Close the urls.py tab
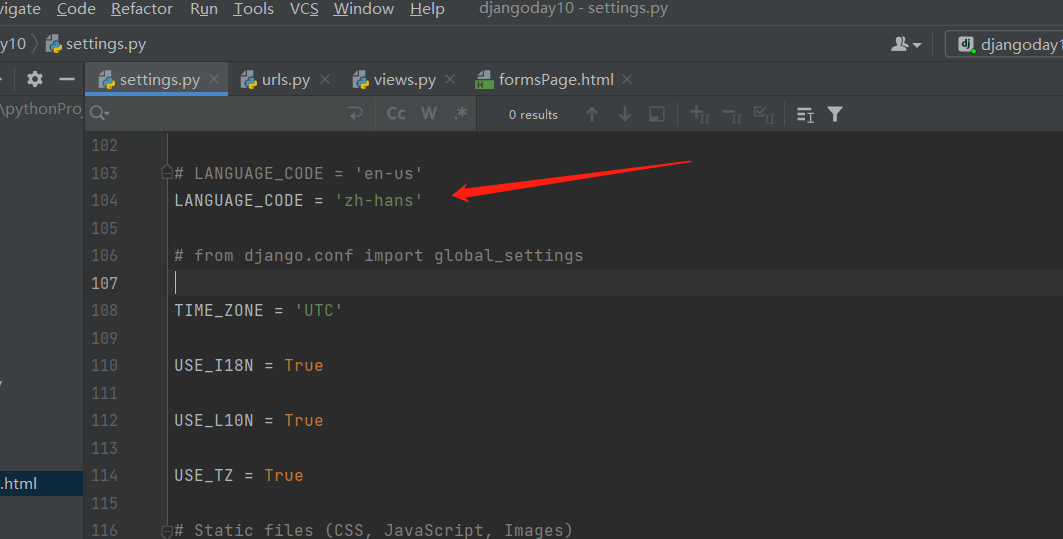 click(x=325, y=79)
